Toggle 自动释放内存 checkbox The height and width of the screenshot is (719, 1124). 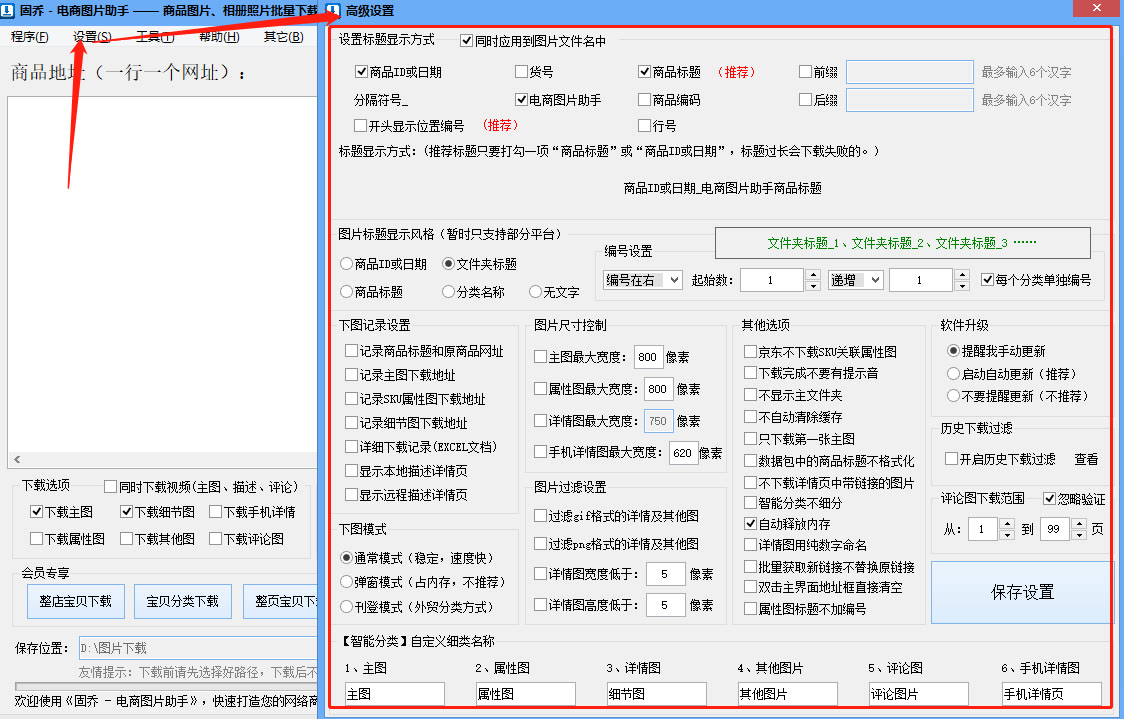pyautogui.click(x=751, y=523)
